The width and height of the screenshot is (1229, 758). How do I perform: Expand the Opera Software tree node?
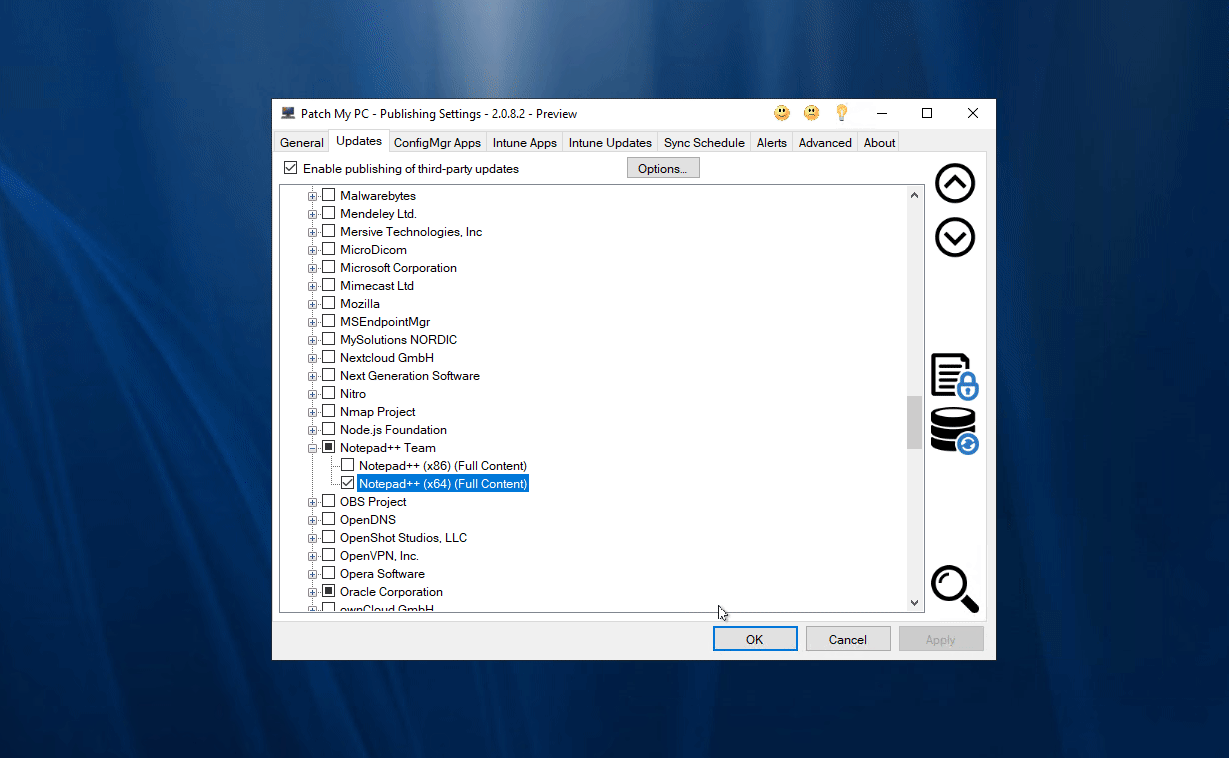[x=313, y=574]
